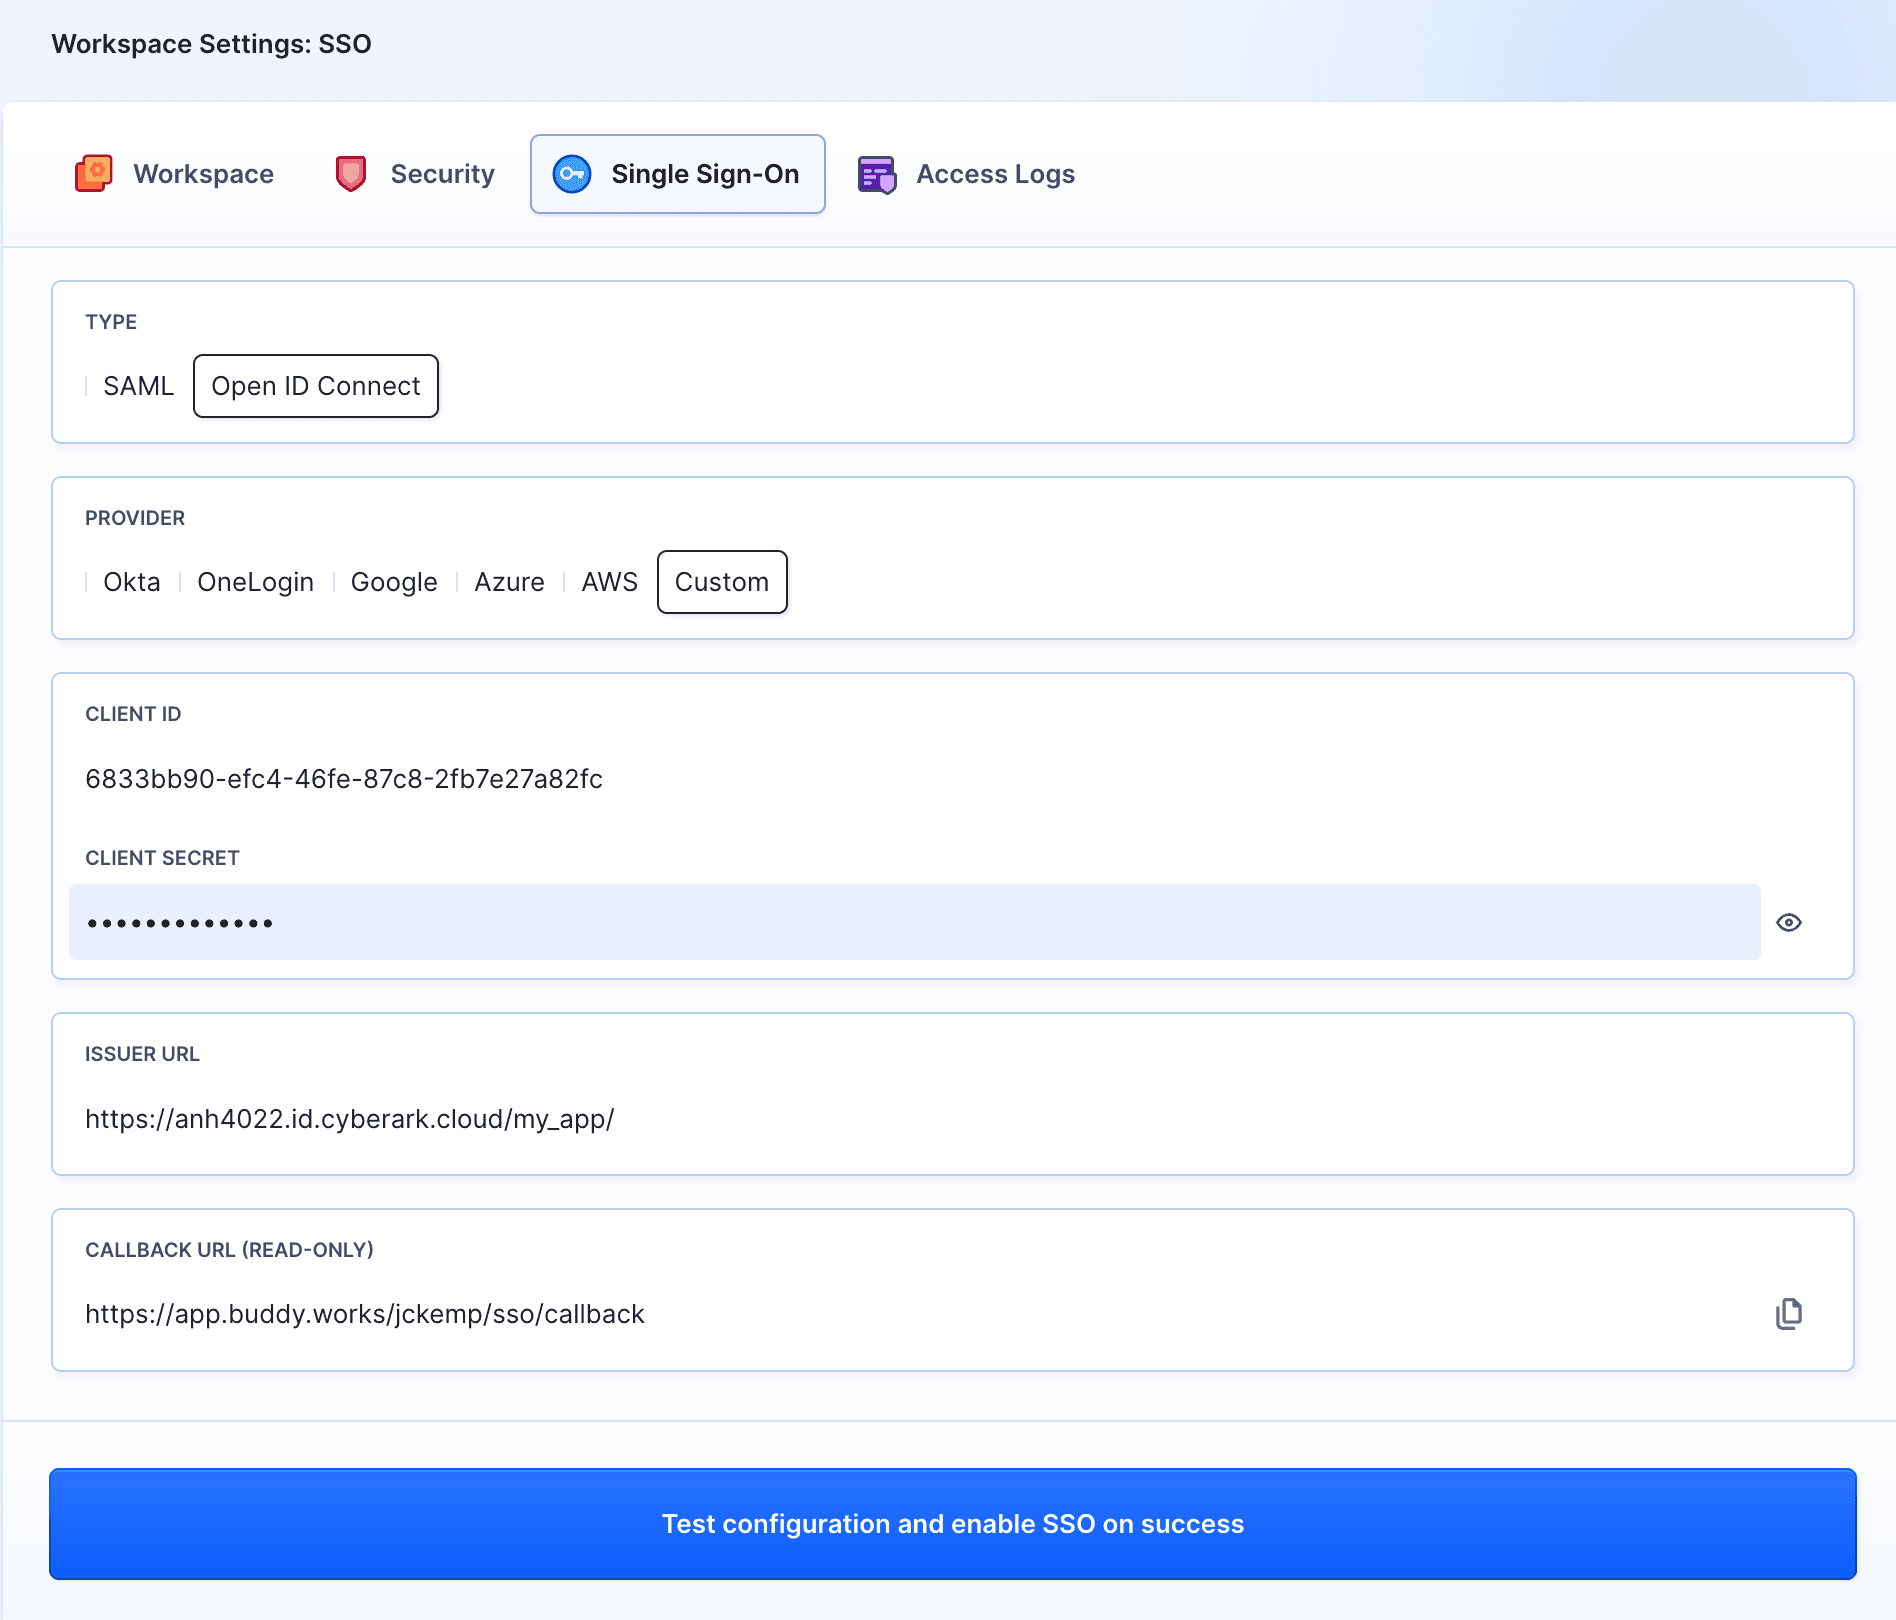Click the Security shield icon

[352, 173]
